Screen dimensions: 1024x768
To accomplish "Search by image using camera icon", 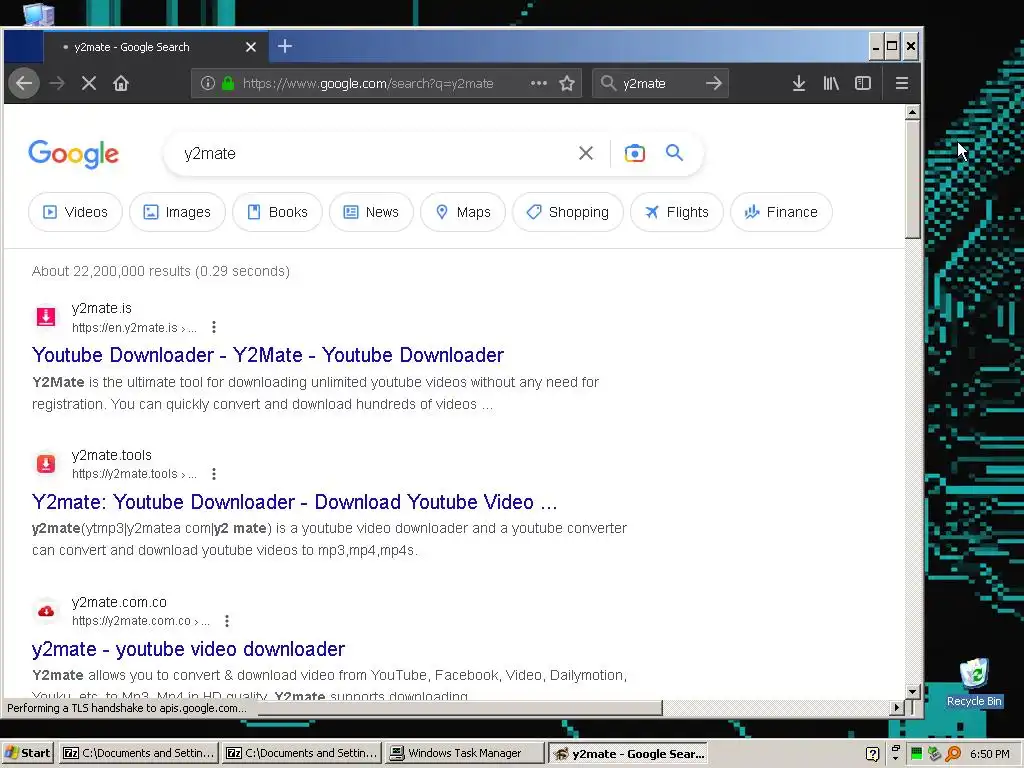I will (x=634, y=153).
